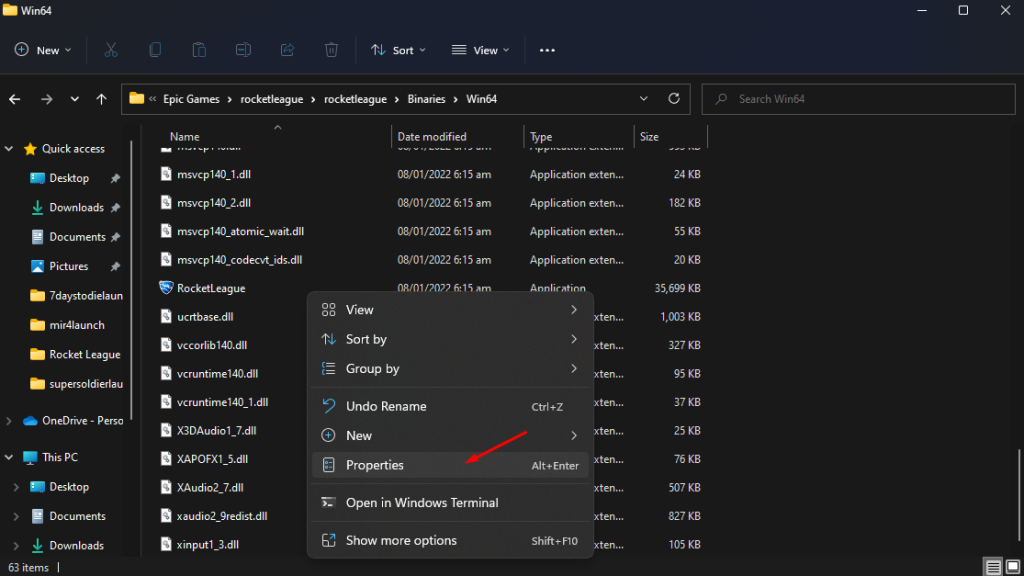Expand Desktop under This PC
The height and width of the screenshot is (576, 1024).
pos(16,487)
